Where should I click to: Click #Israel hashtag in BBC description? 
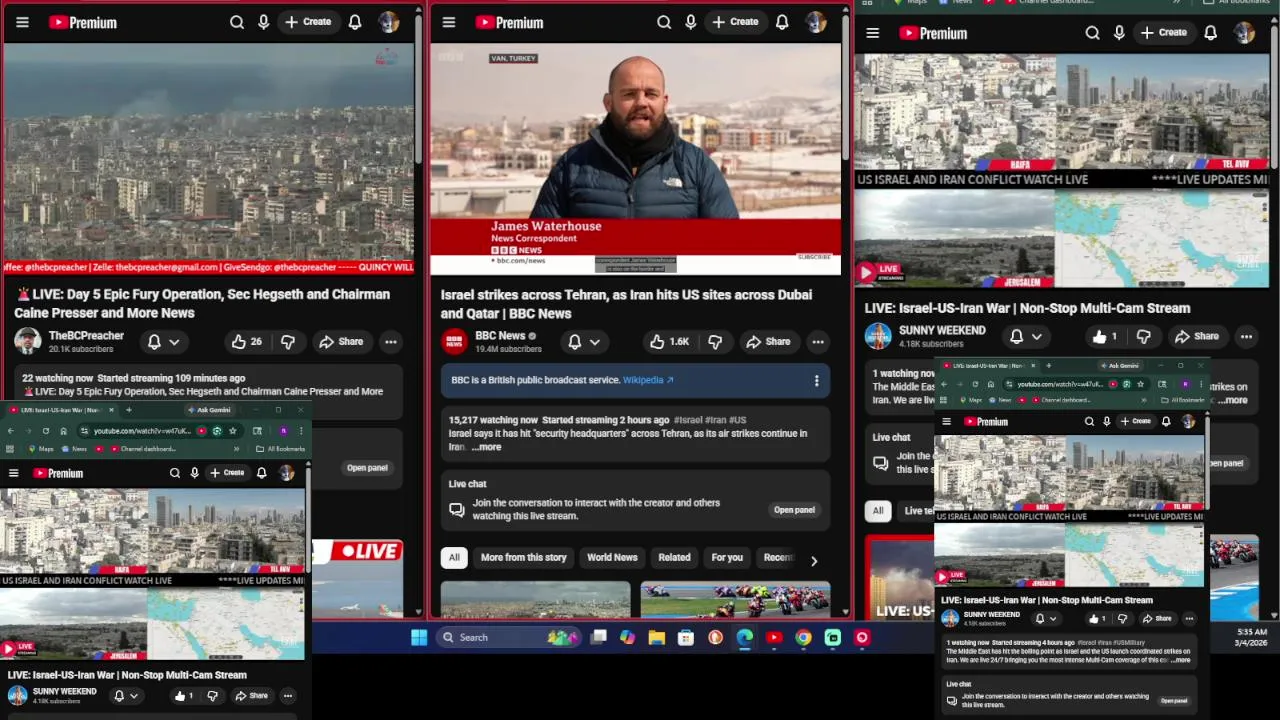(688, 420)
